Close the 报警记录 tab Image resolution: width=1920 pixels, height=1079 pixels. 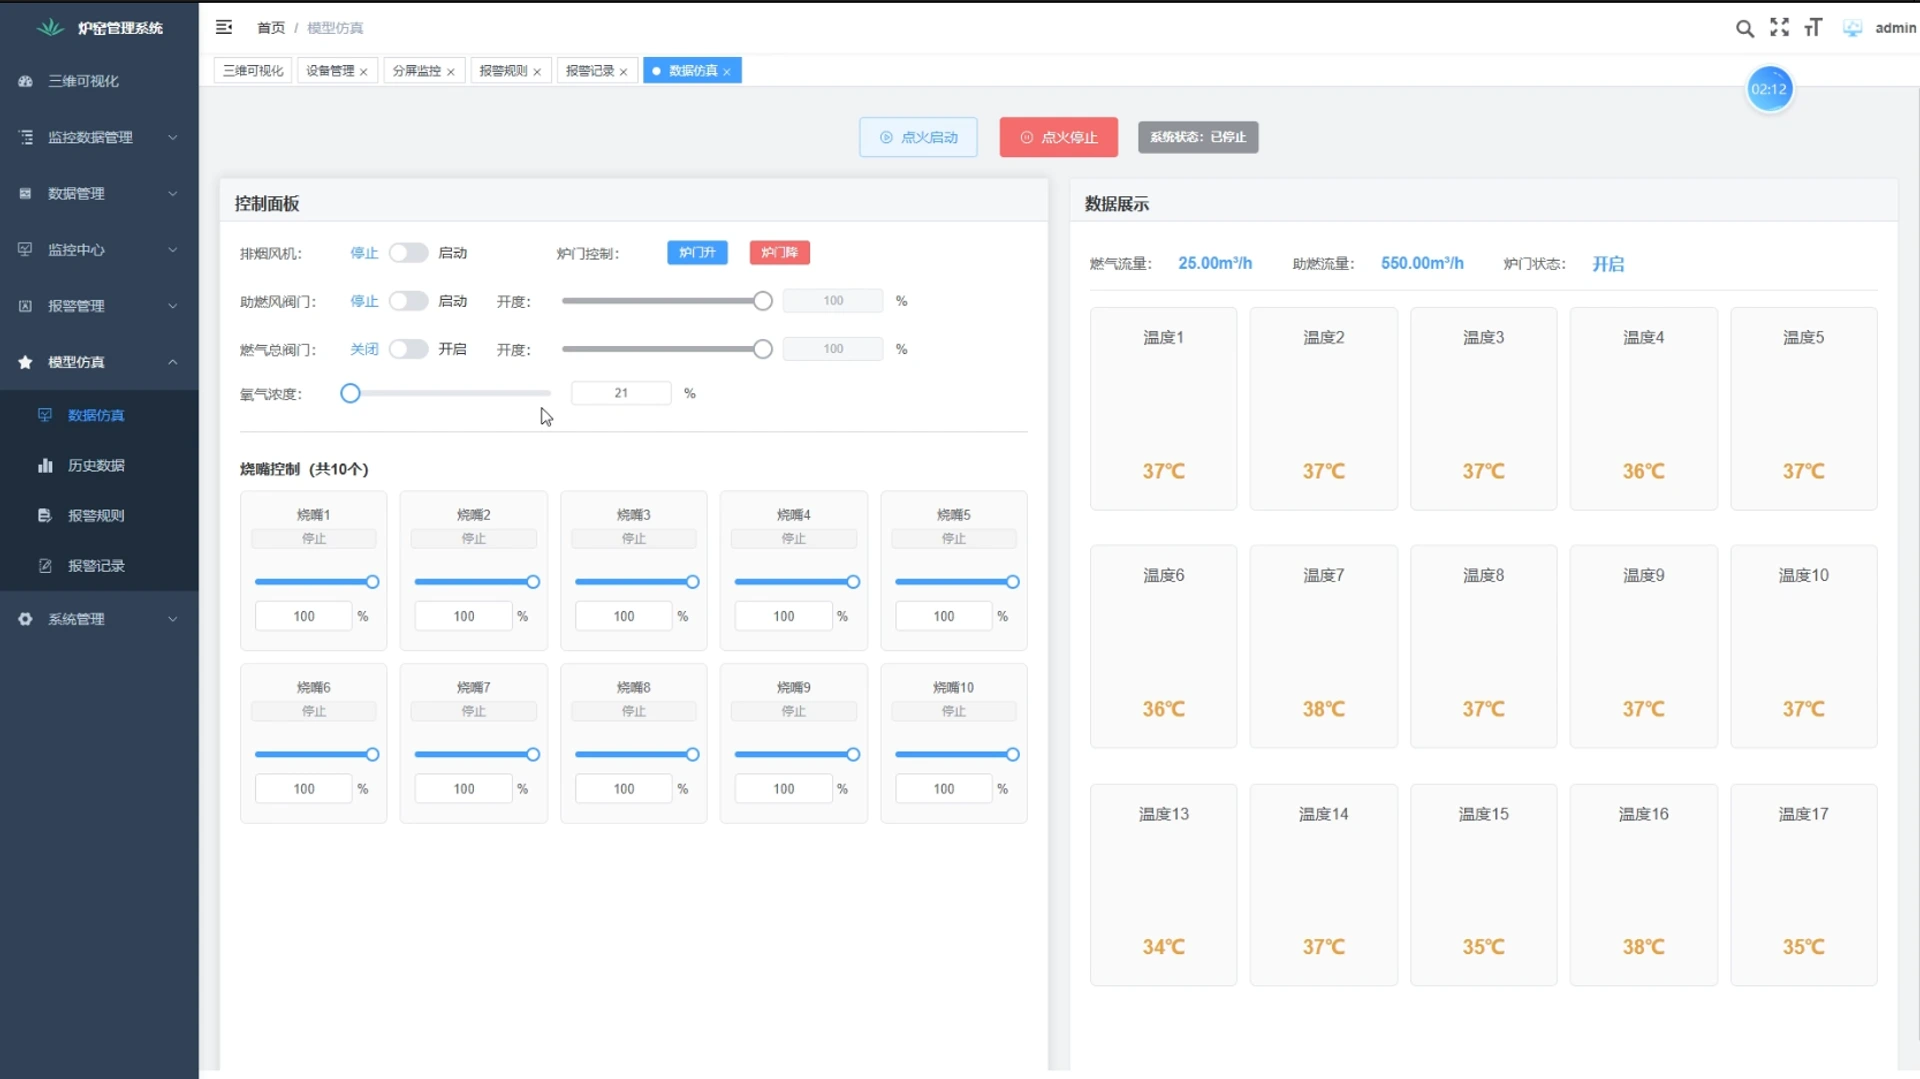coord(624,72)
